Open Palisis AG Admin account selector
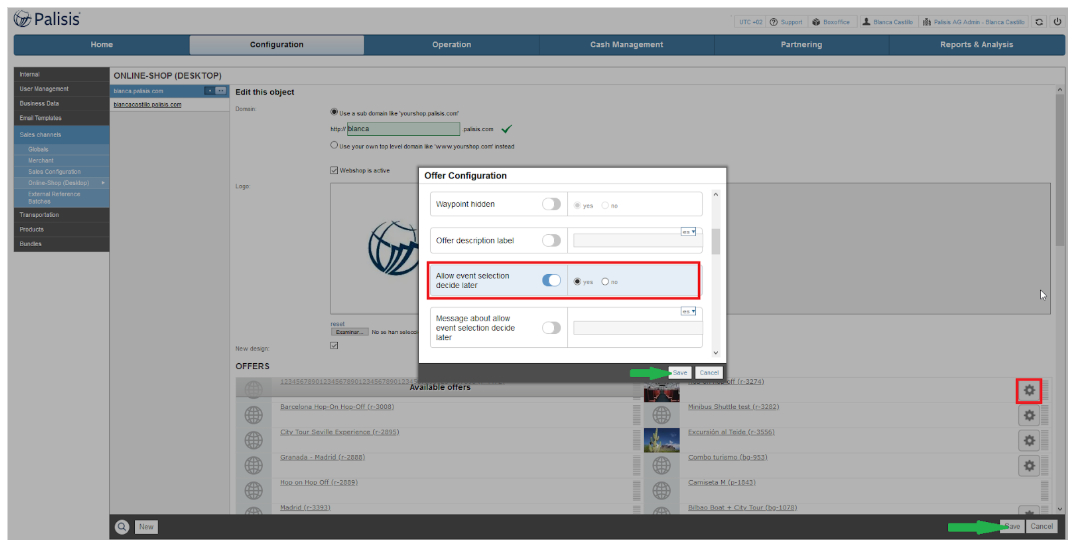1073x547 pixels. 973,22
